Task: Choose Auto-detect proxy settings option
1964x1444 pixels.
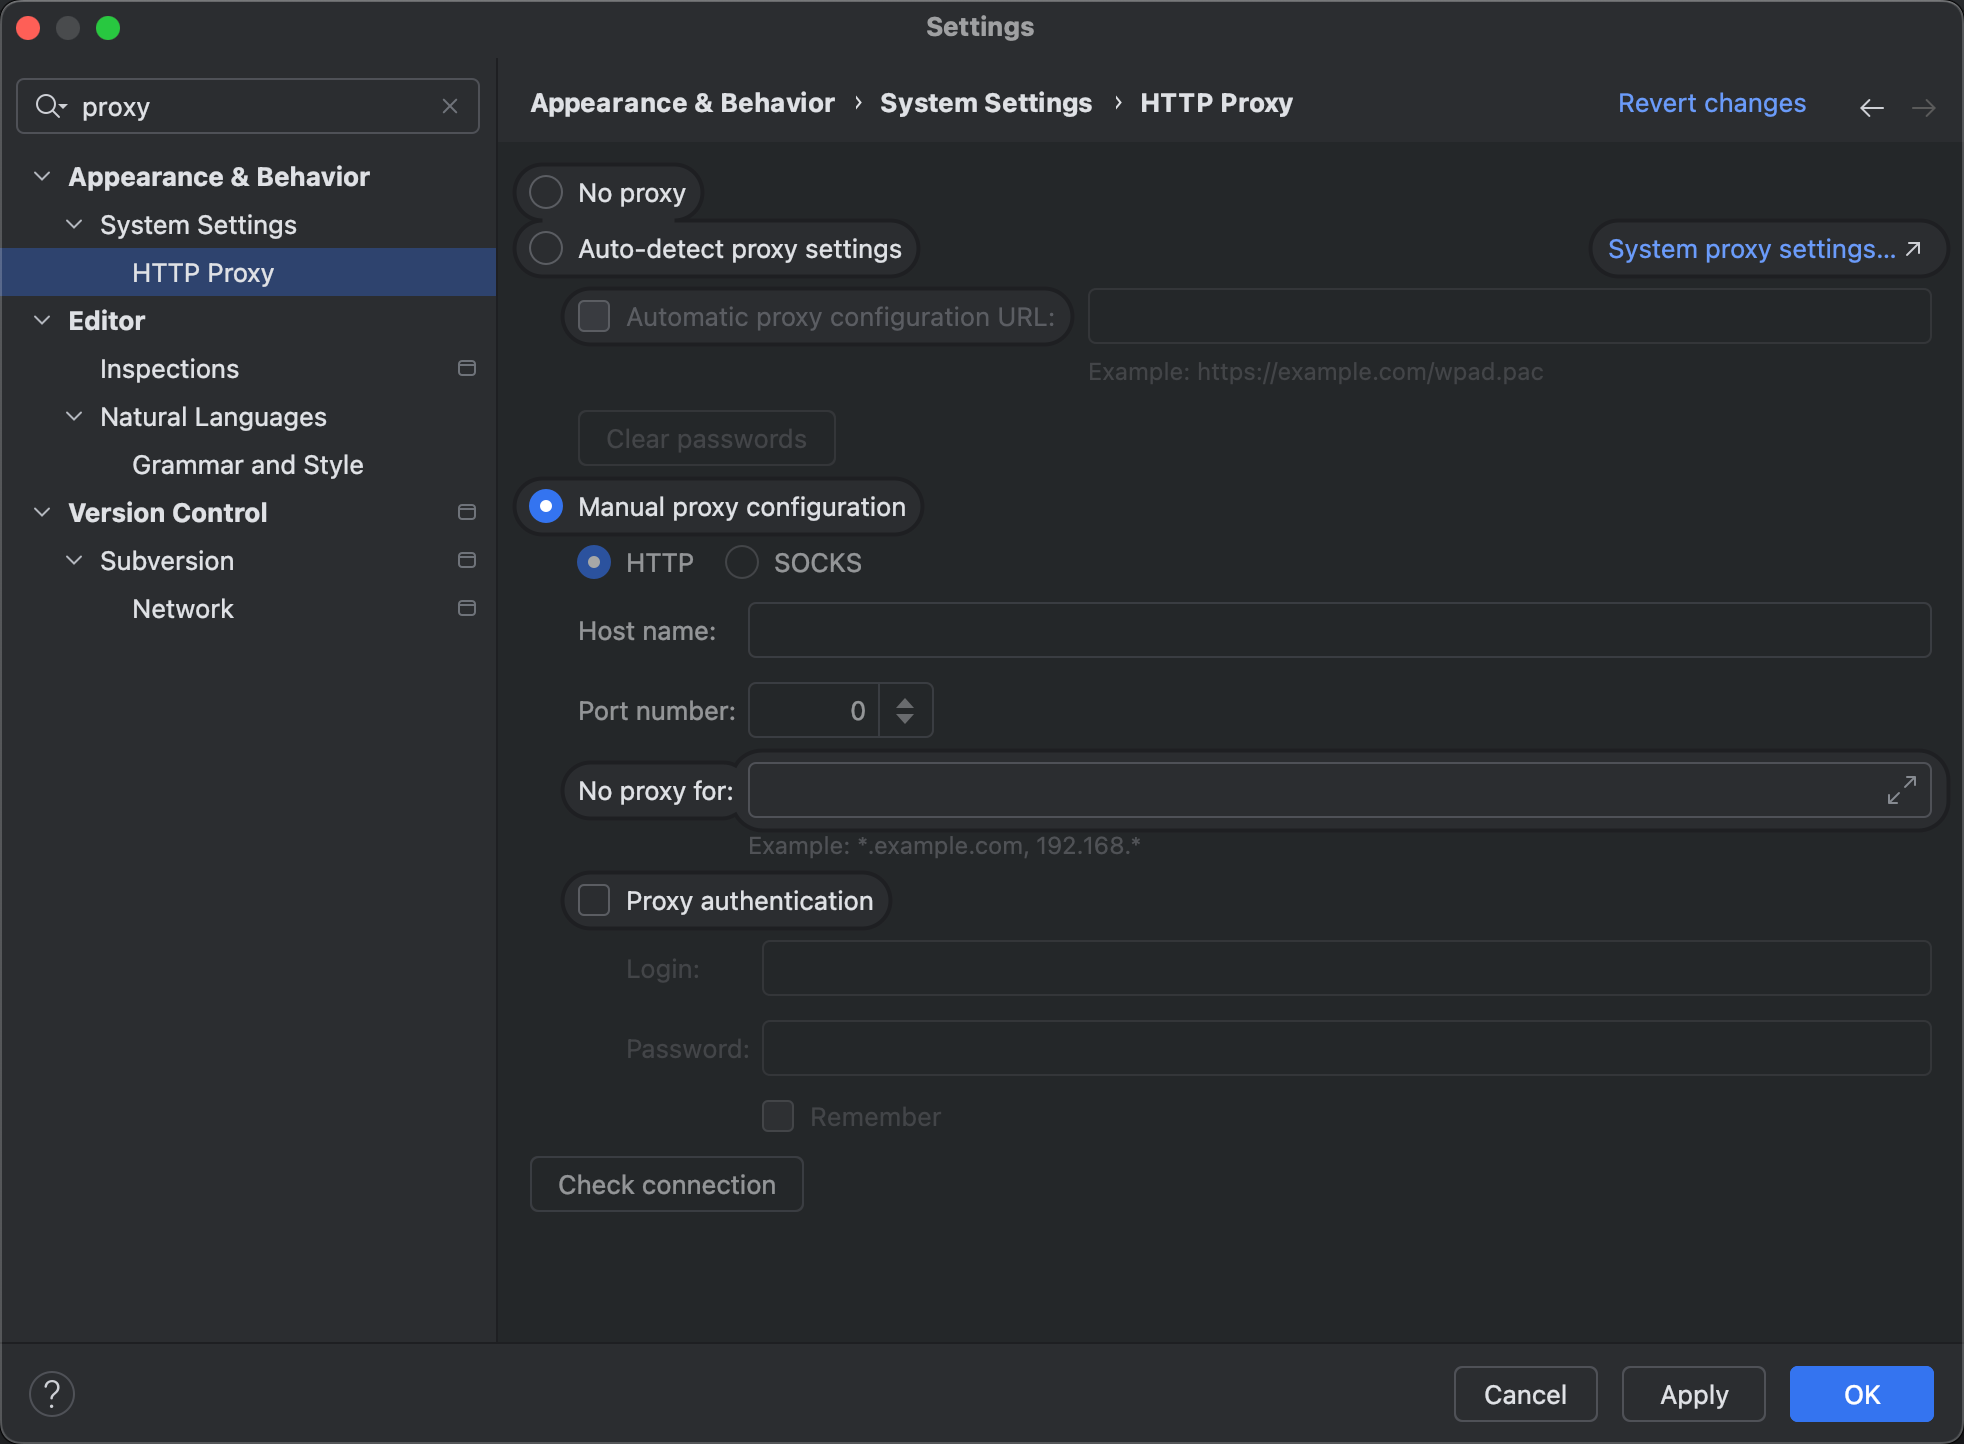Action: click(x=546, y=249)
